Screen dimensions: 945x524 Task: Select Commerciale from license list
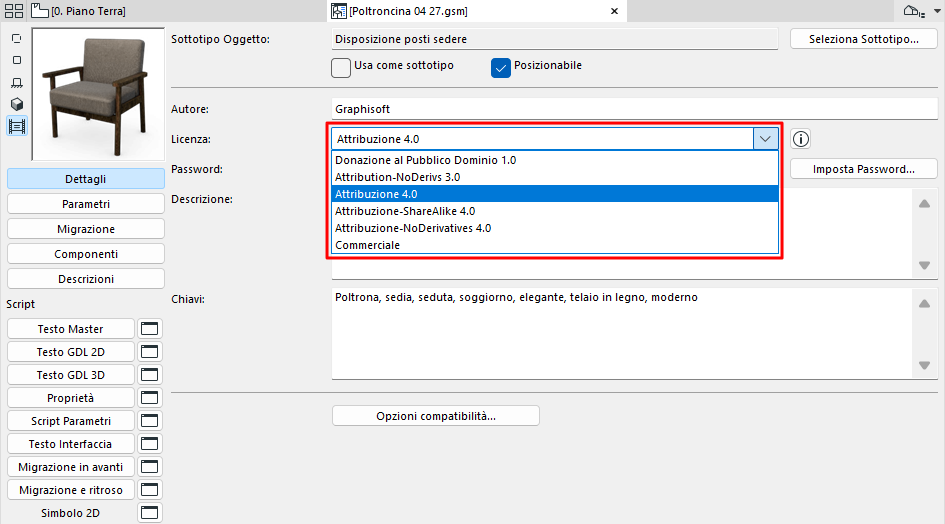367,245
